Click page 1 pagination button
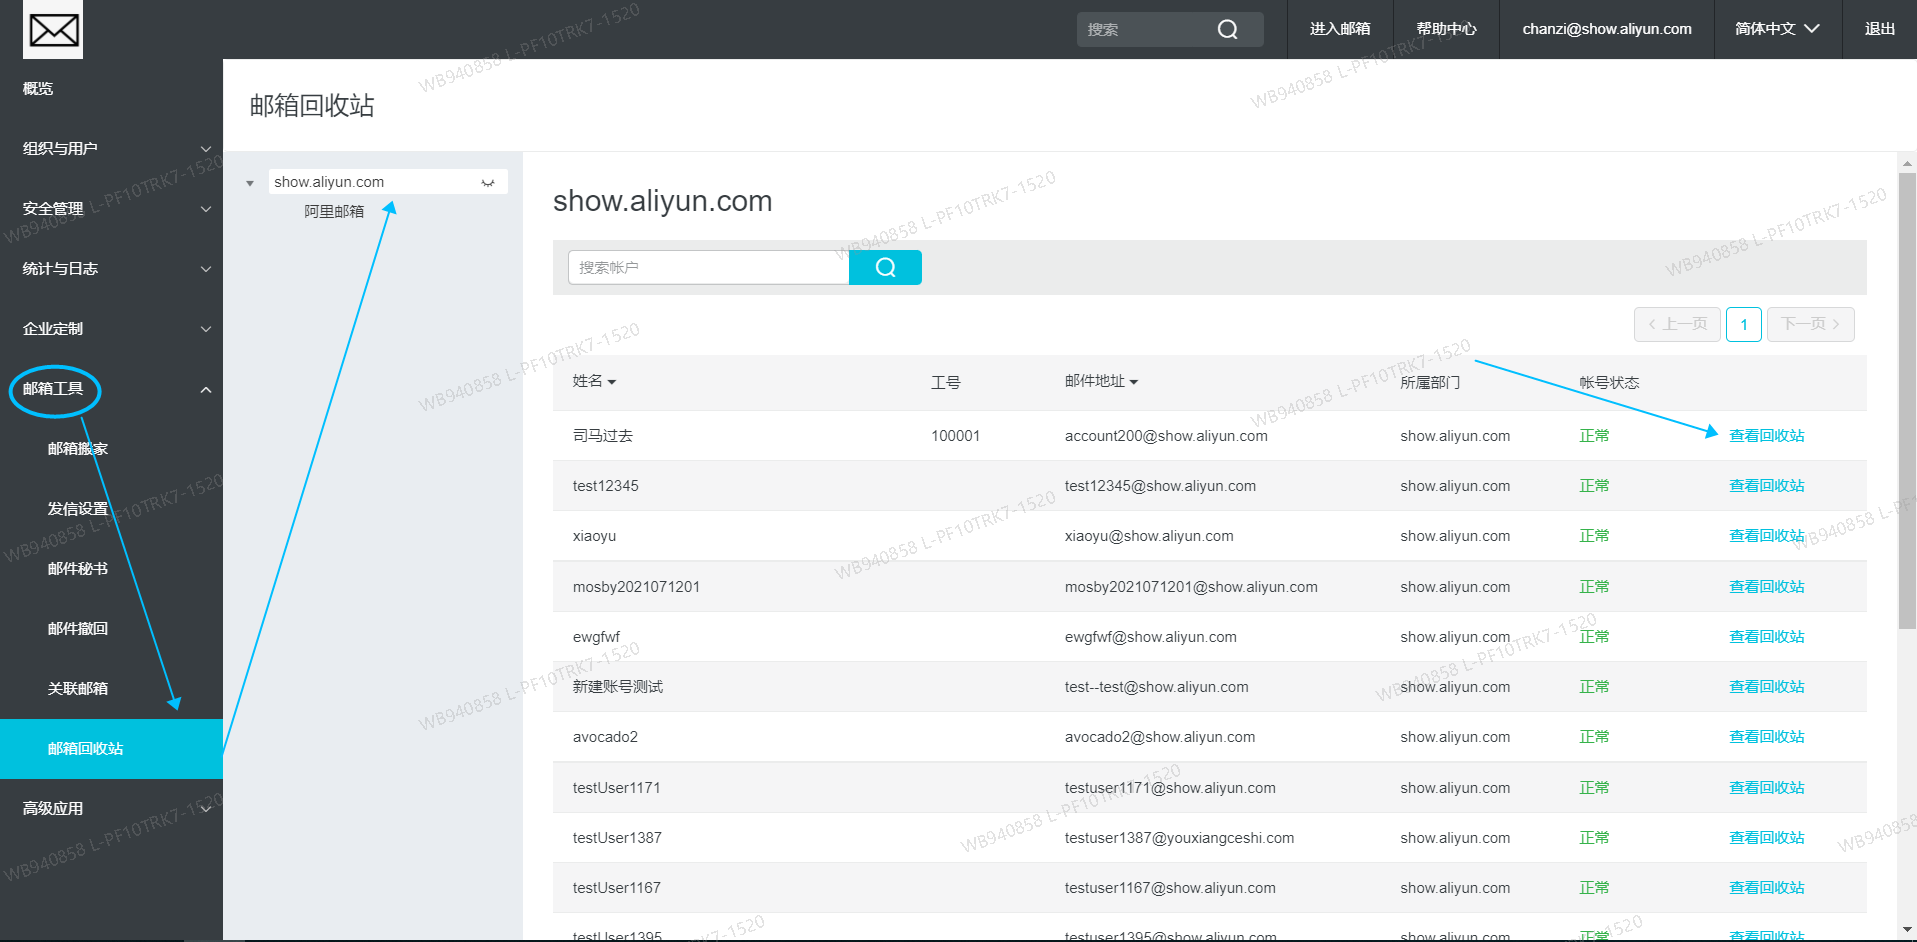The image size is (1917, 942). (1743, 324)
